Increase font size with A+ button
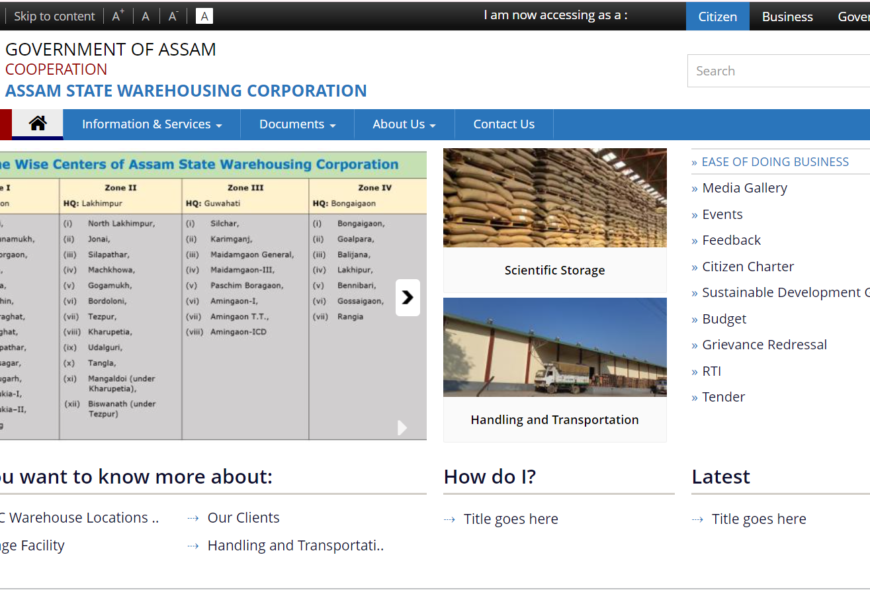 pos(118,16)
